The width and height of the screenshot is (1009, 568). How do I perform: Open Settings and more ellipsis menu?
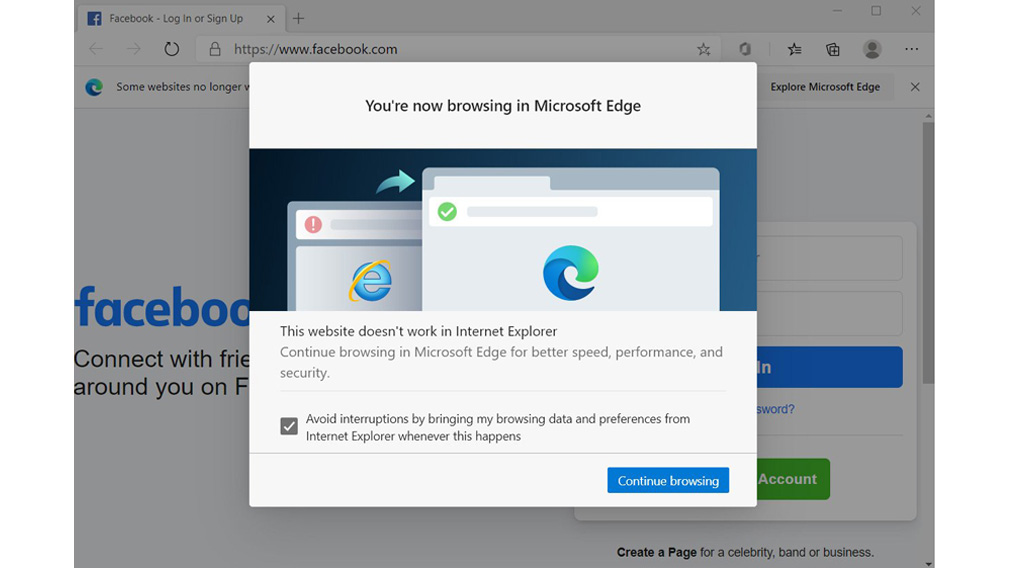pos(911,49)
